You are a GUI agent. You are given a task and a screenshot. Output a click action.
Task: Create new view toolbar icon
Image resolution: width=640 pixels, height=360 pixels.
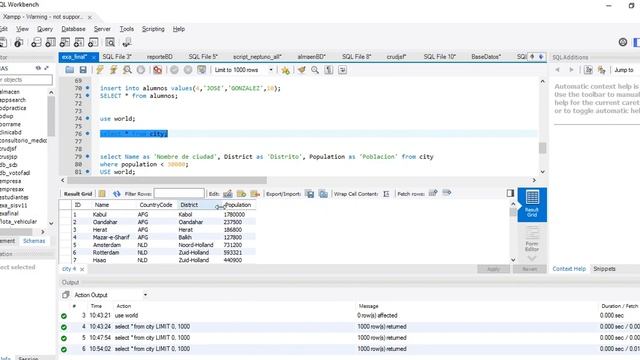tap(65, 42)
